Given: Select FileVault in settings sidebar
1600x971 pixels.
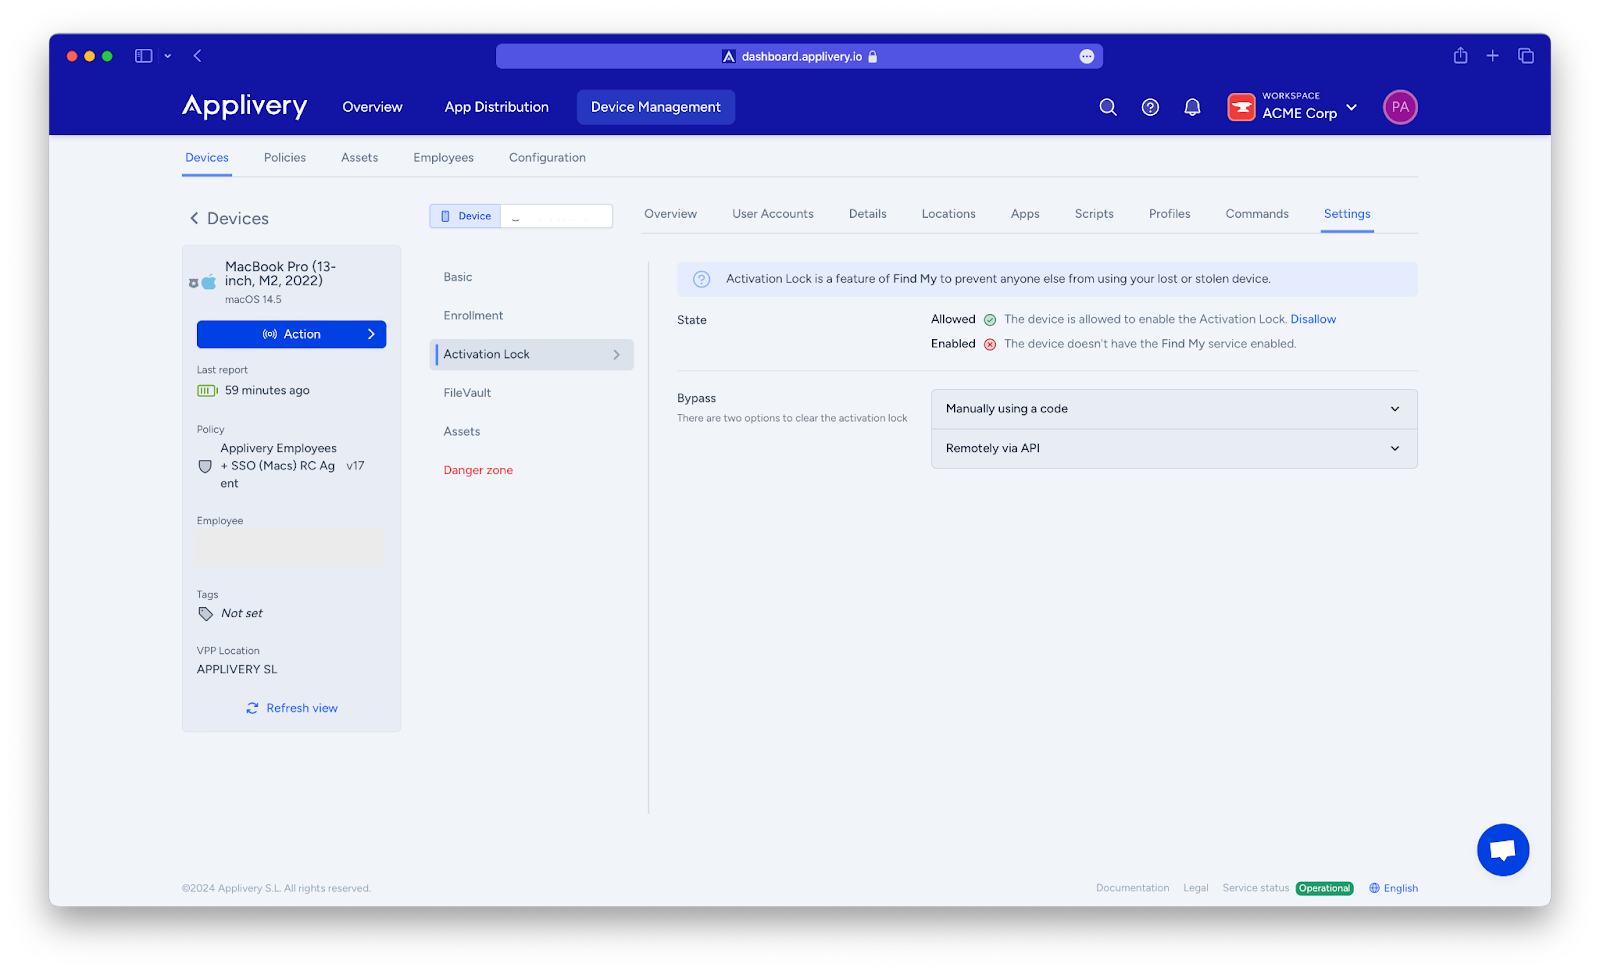Looking at the screenshot, I should click(467, 393).
